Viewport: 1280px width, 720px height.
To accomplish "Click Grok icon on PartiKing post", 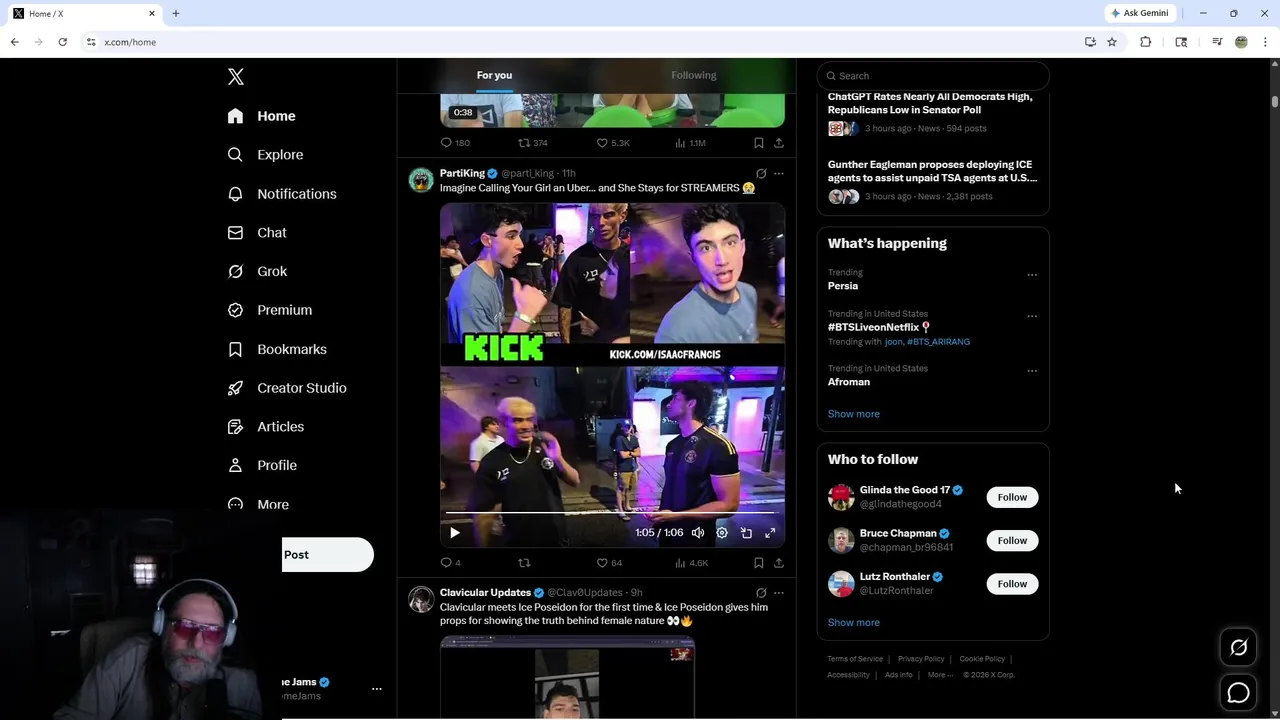I will (761, 174).
